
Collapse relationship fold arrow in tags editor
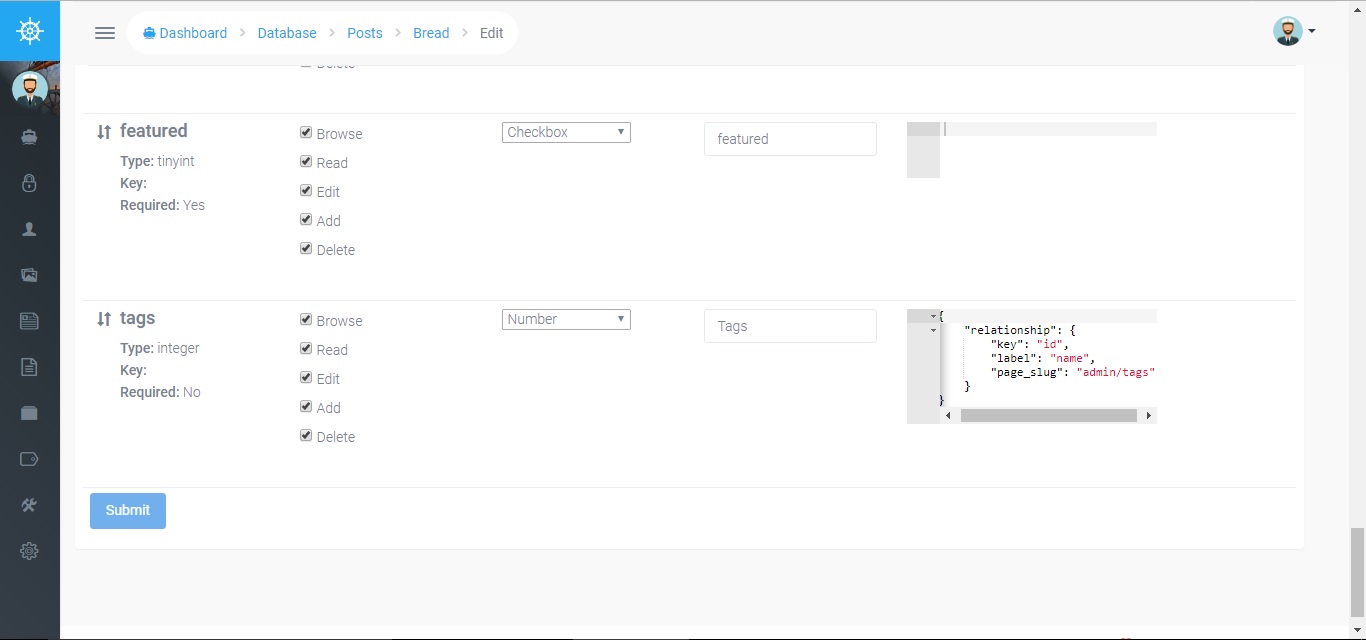(933, 330)
